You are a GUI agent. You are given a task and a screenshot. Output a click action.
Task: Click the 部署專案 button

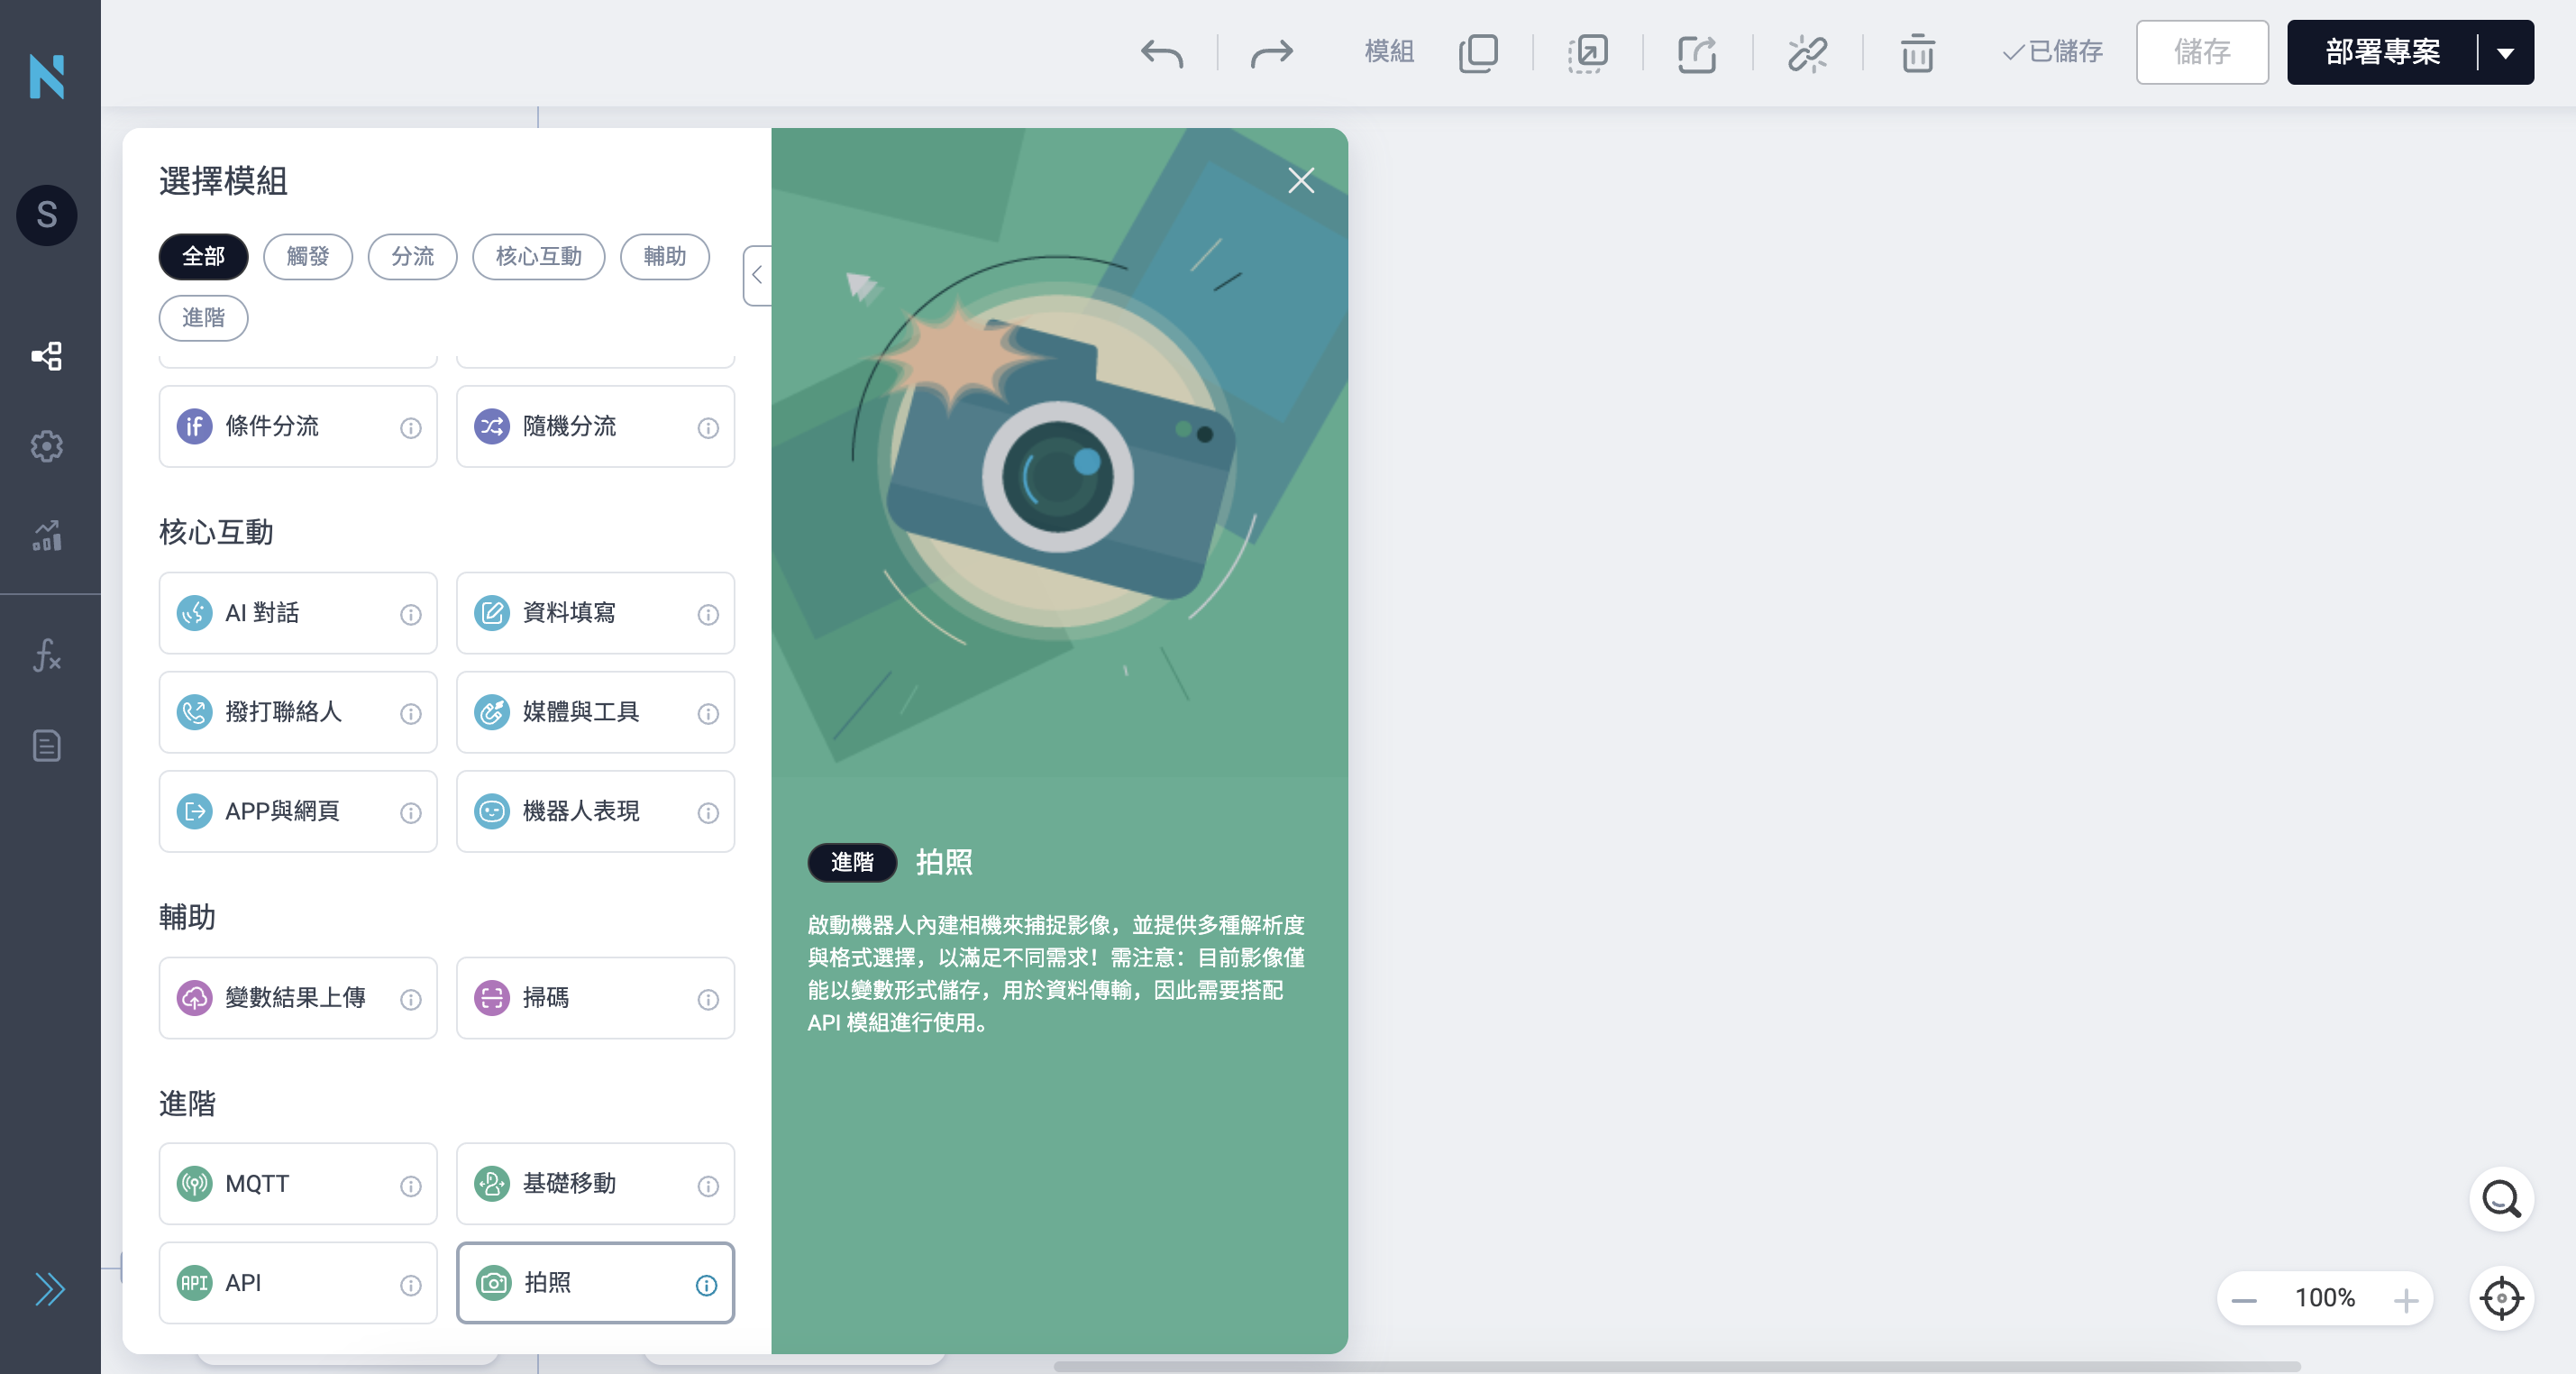pyautogui.click(x=2382, y=52)
